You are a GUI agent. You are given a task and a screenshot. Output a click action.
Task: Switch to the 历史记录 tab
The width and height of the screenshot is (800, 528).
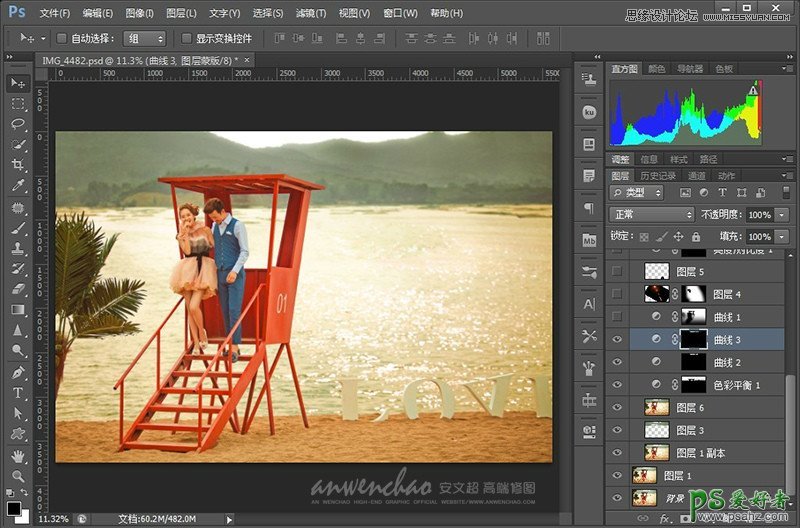coord(658,176)
